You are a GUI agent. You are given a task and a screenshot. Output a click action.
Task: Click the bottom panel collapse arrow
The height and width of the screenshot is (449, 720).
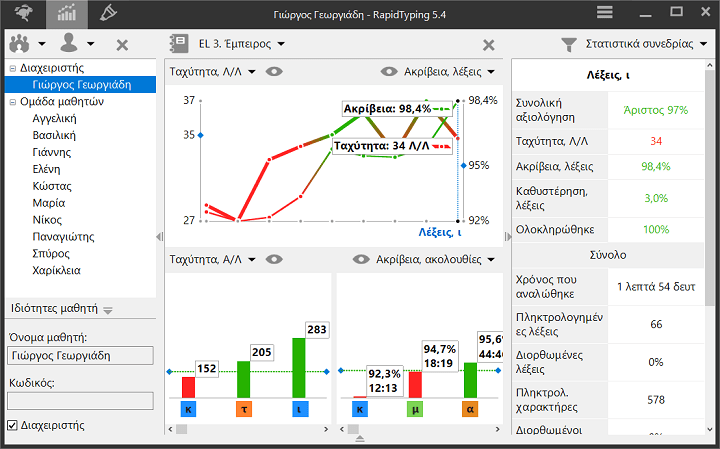(x=360, y=438)
